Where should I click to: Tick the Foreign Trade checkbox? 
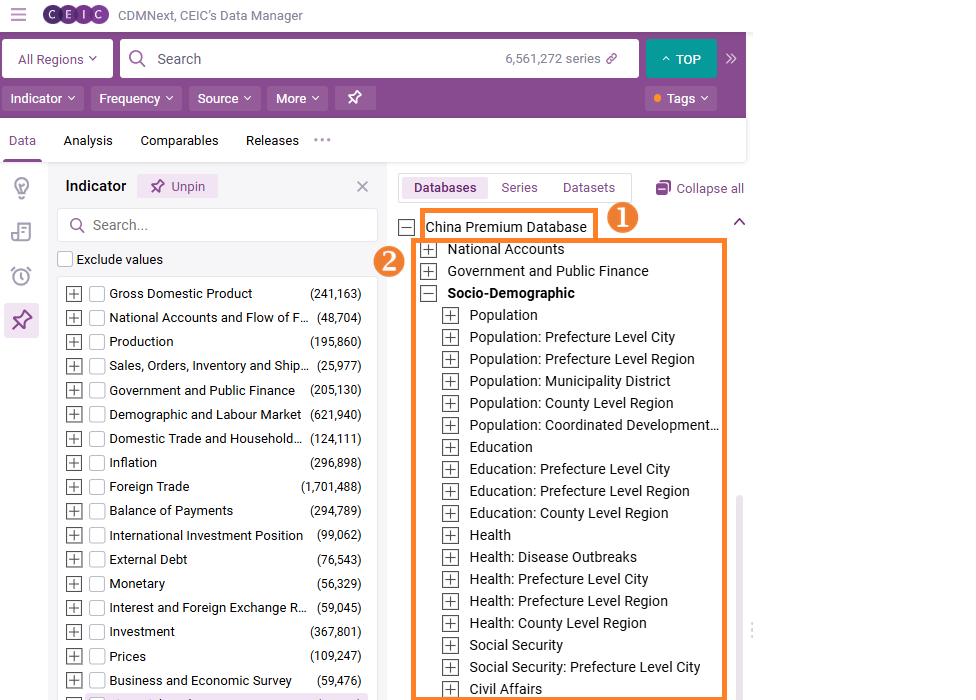pos(97,487)
